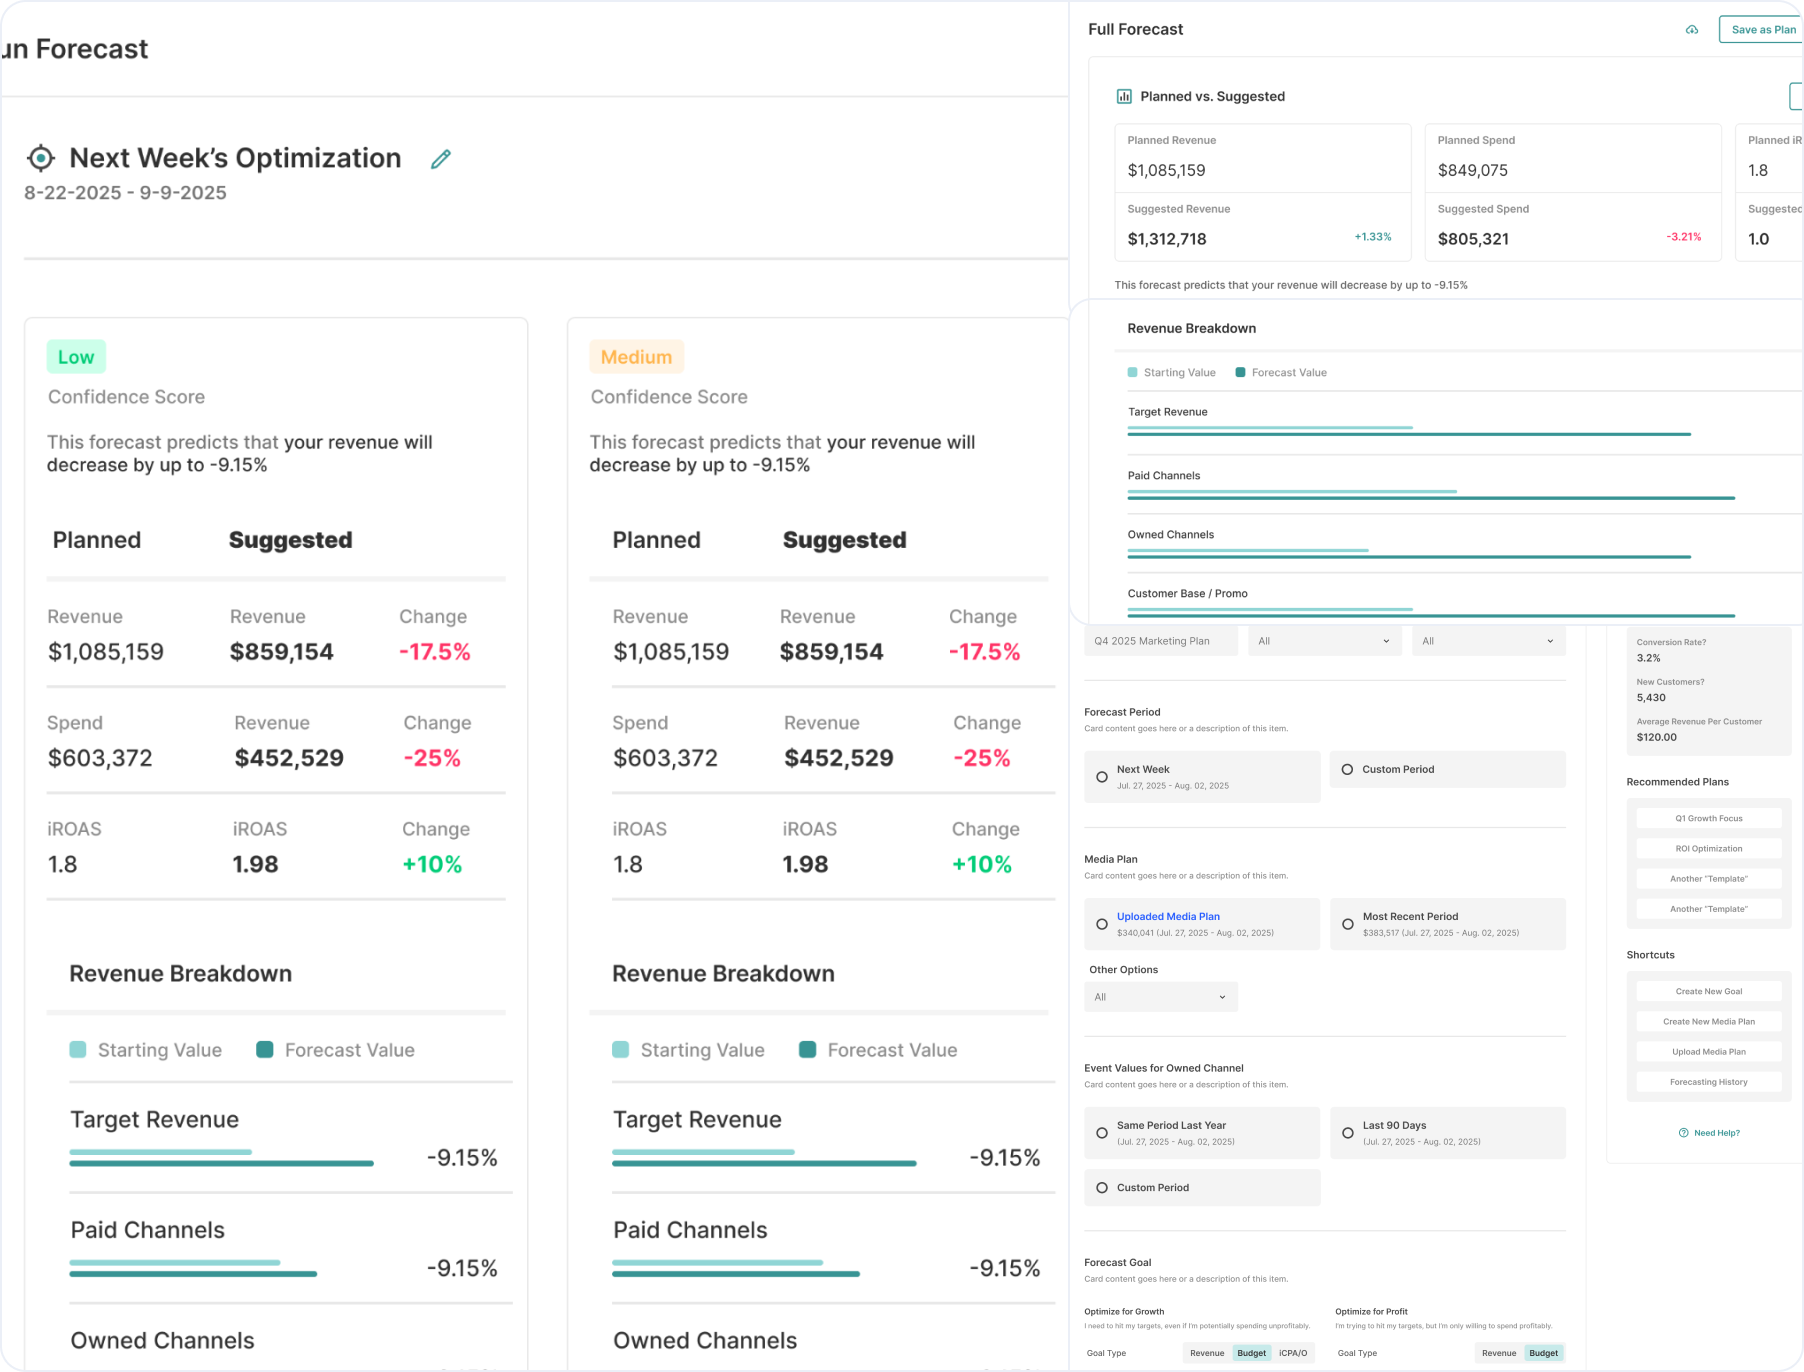Expand the Other Options All dropdown

tap(1160, 997)
